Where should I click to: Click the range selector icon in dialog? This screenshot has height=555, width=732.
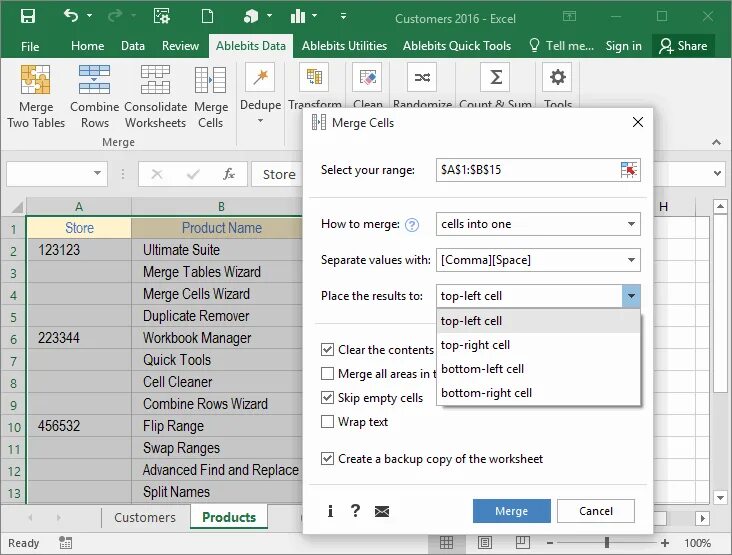(x=629, y=170)
